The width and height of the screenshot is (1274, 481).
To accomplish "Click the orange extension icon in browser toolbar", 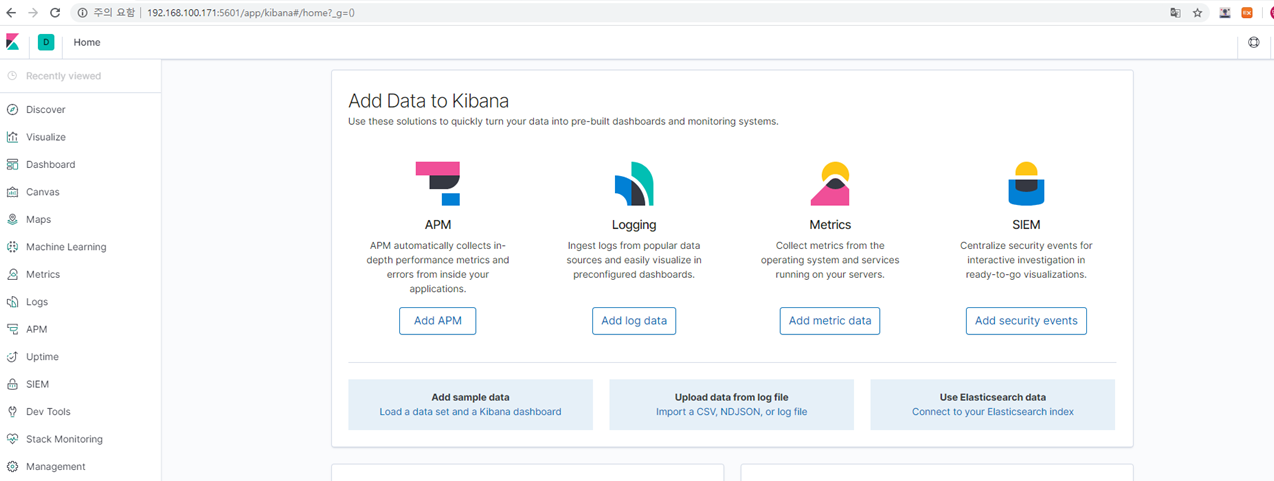I will coord(1247,13).
